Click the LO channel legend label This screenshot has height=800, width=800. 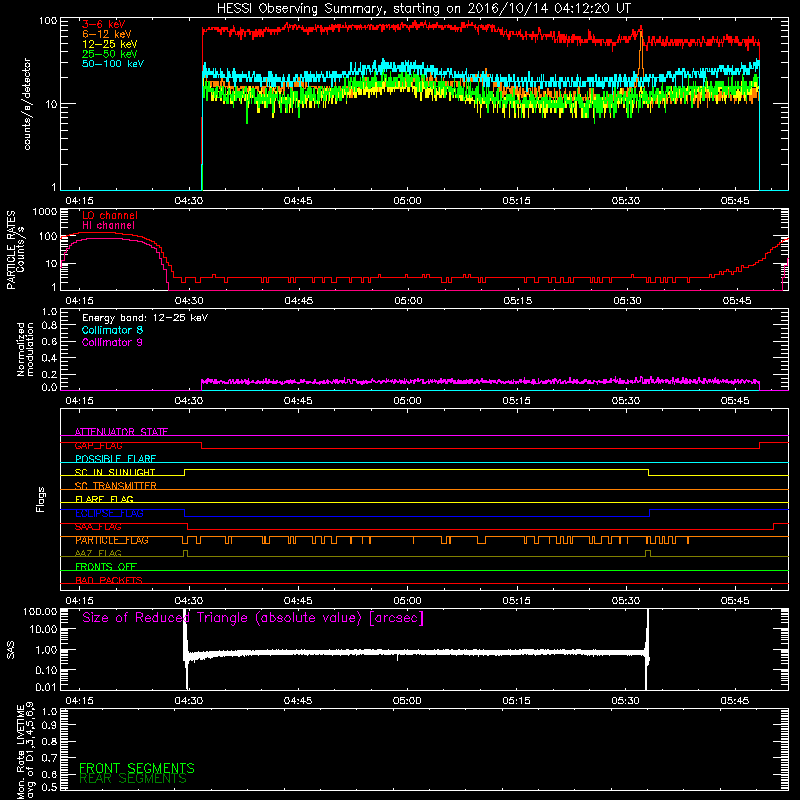point(110,215)
